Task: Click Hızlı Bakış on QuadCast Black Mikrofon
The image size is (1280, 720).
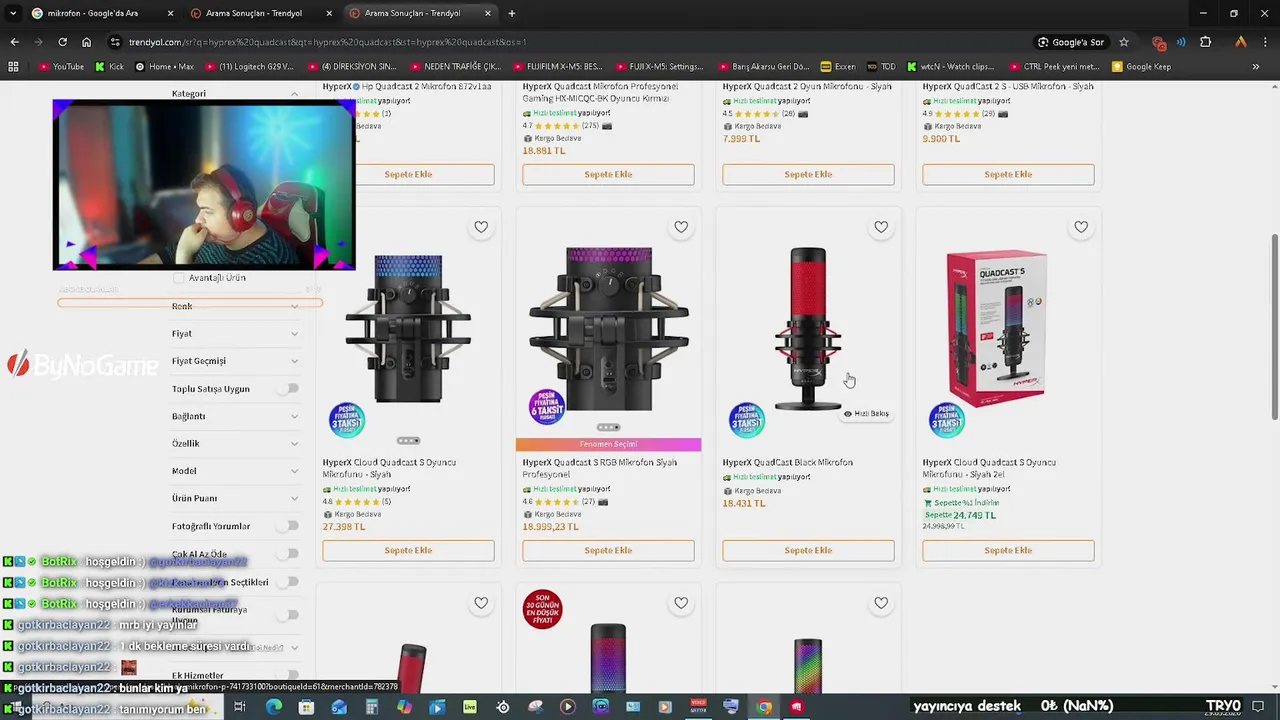Action: coord(866,413)
